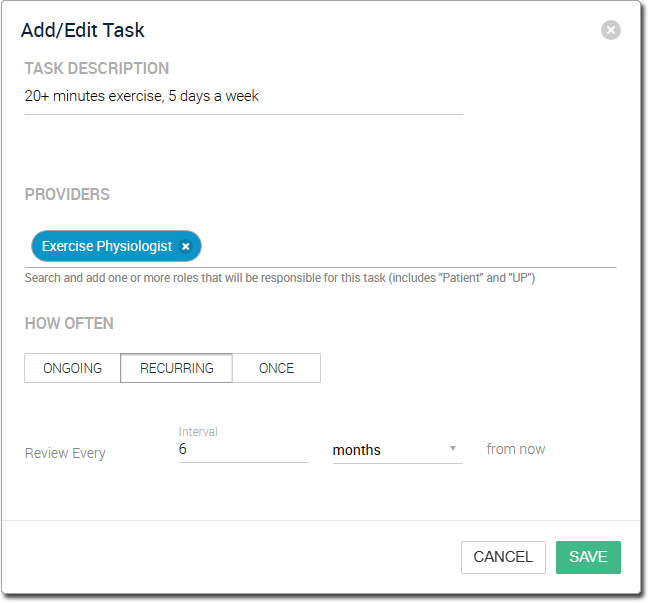Click the 'from now' text

[x=516, y=449]
